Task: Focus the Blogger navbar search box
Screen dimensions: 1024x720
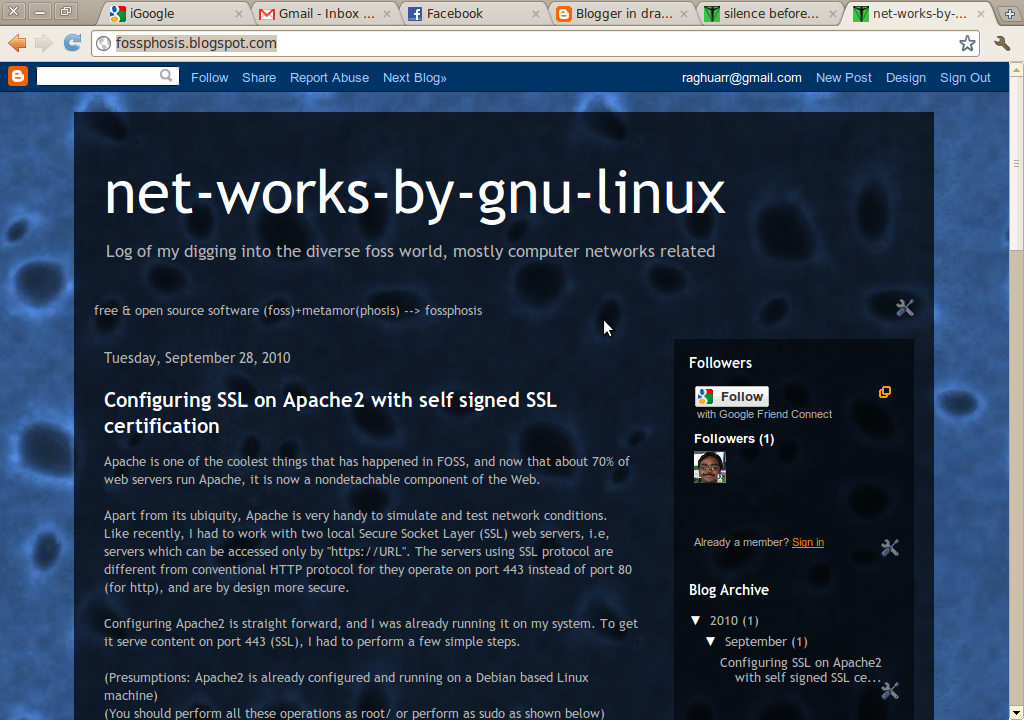Action: click(x=98, y=76)
